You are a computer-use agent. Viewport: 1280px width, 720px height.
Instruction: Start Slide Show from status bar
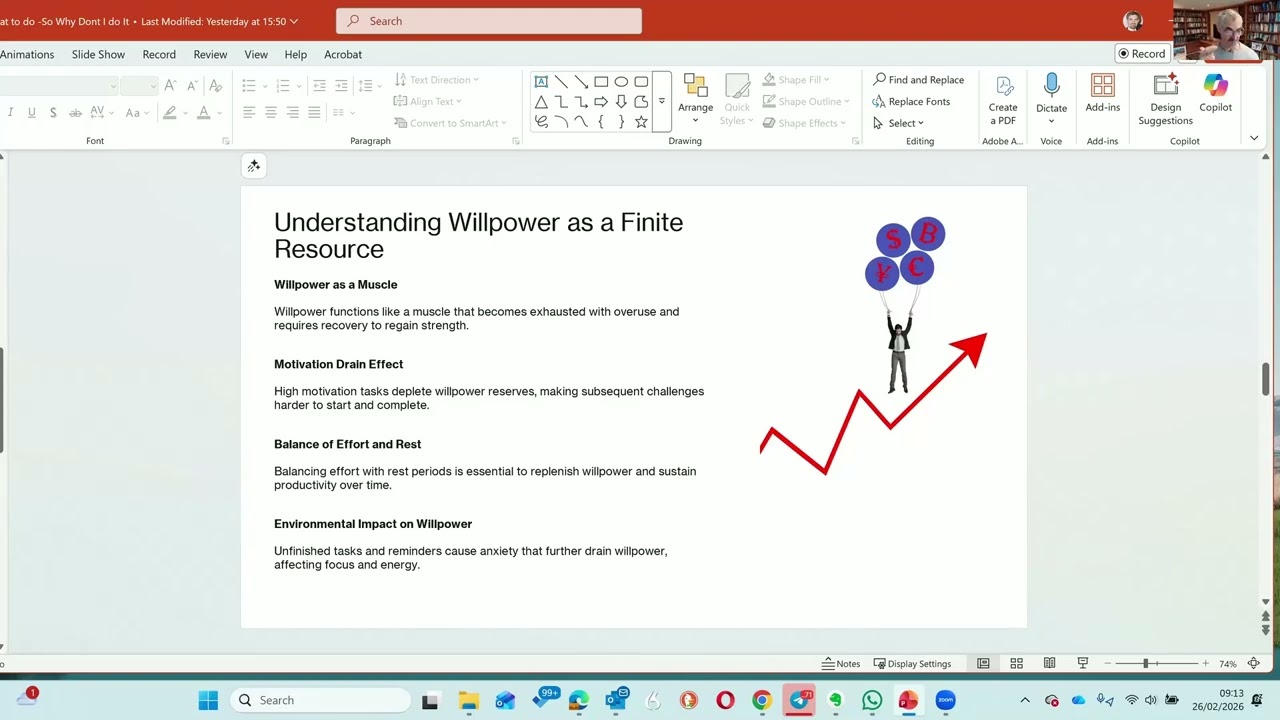coord(1082,663)
